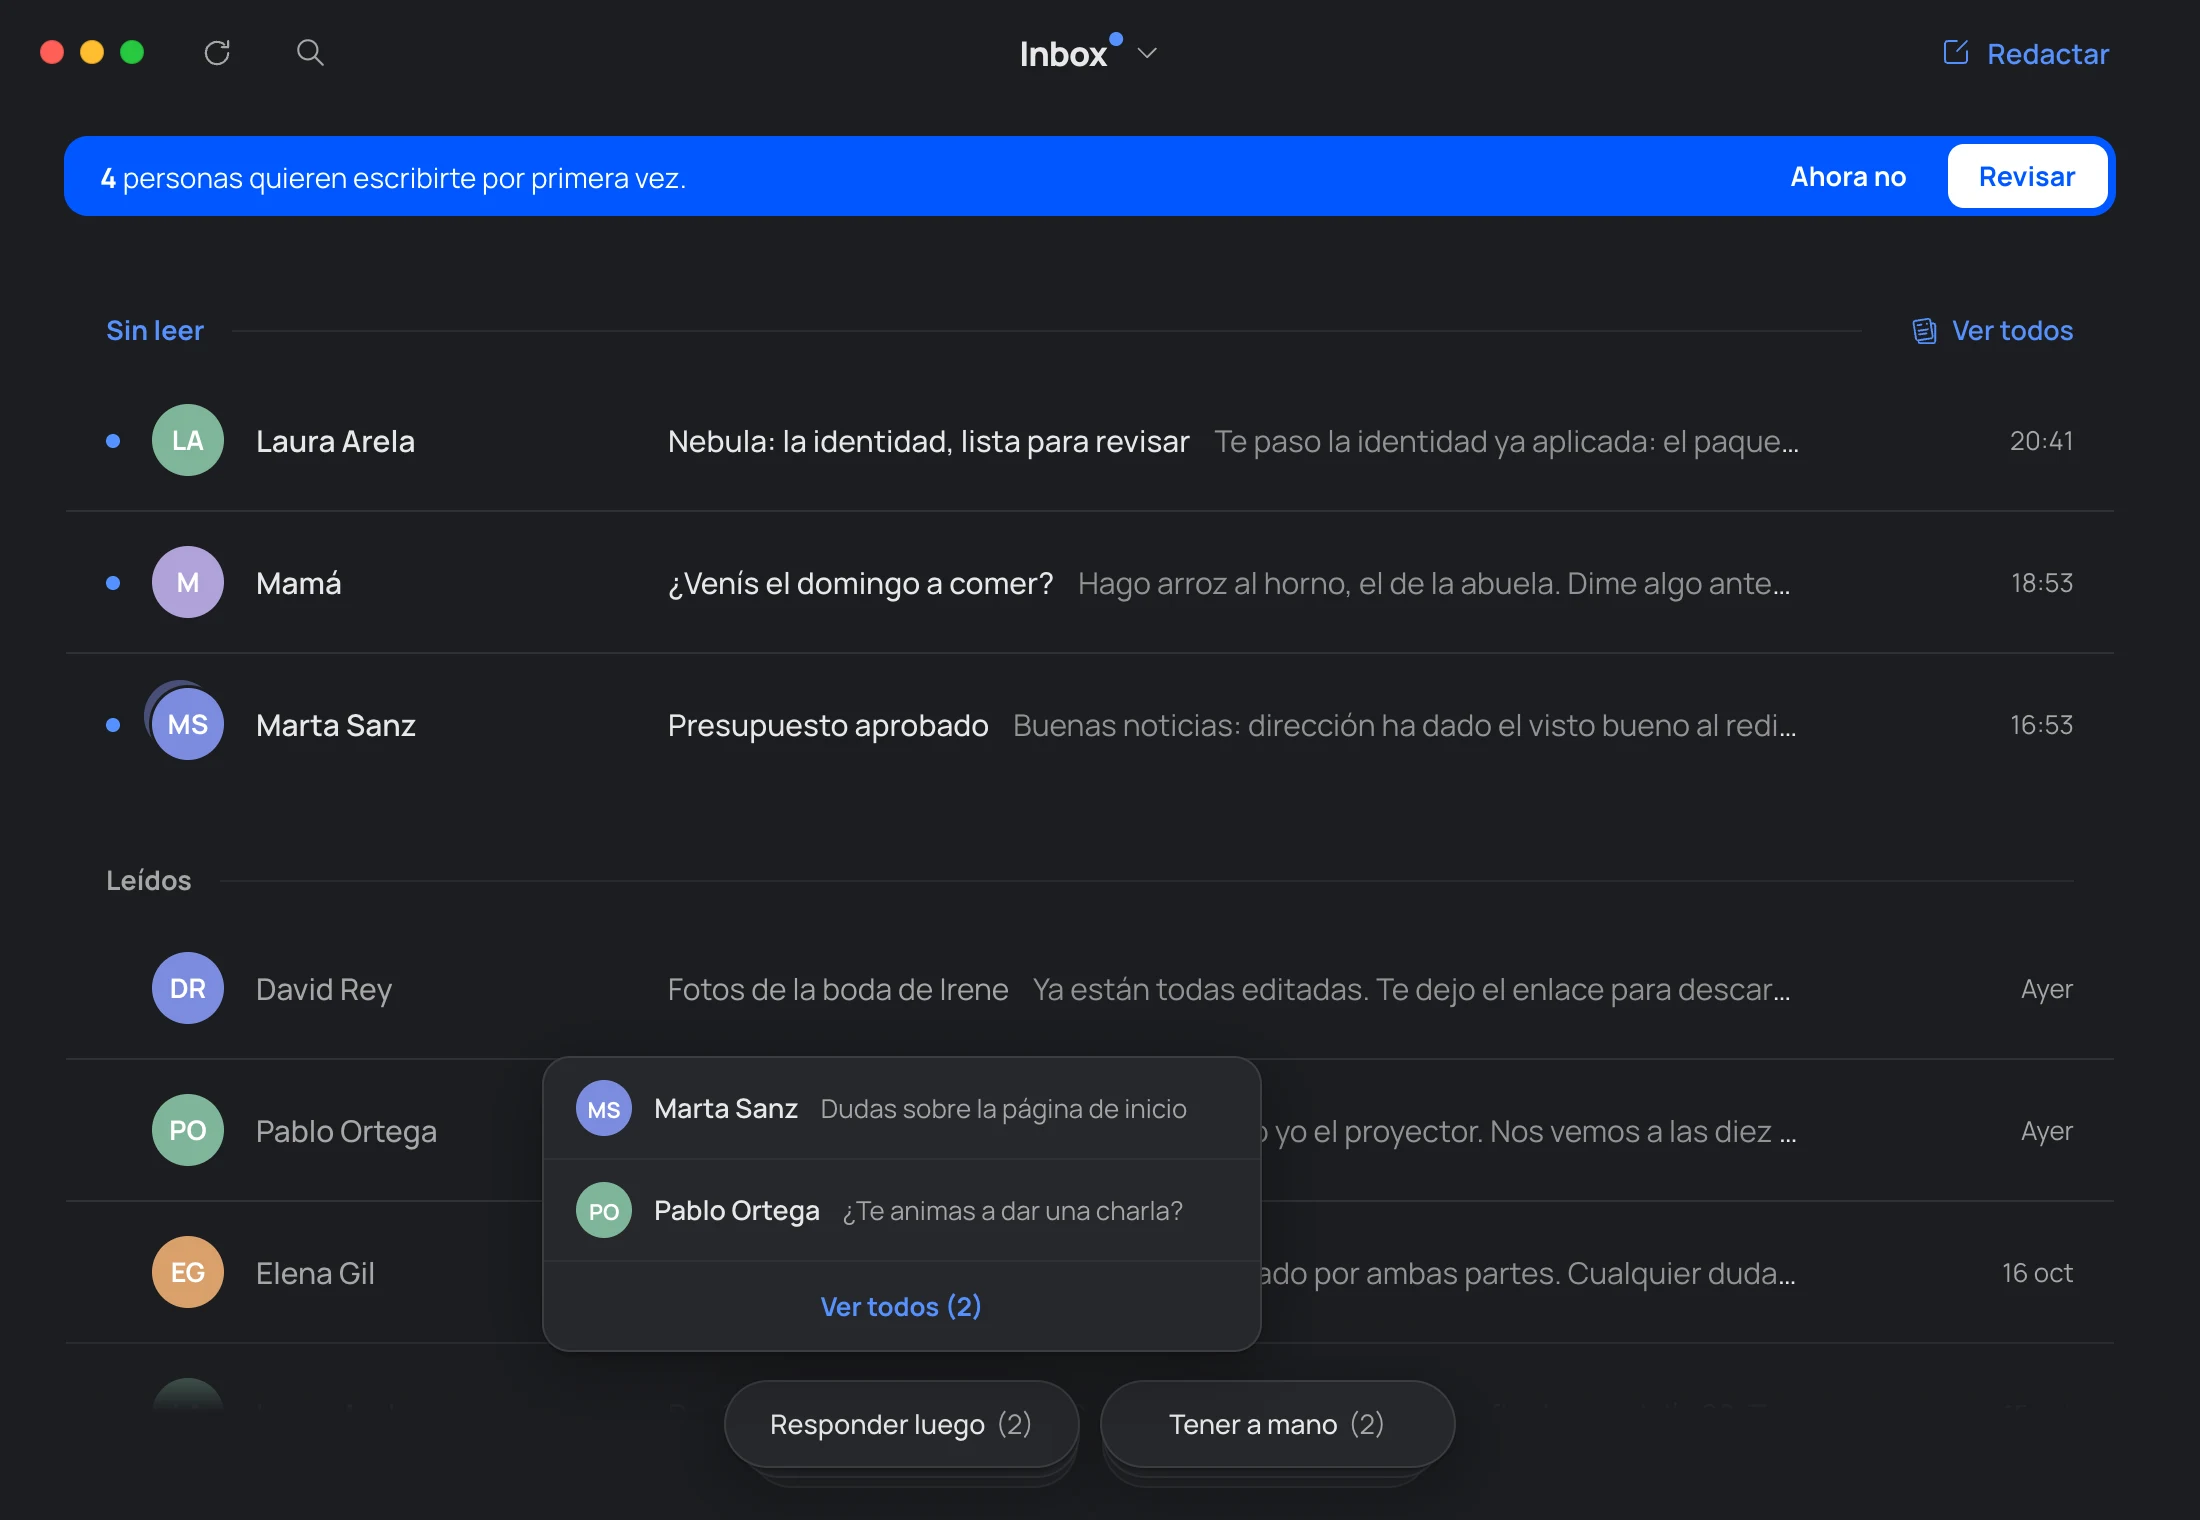The image size is (2200, 1520).
Task: Click the name Elena Gil
Action: 315,1273
